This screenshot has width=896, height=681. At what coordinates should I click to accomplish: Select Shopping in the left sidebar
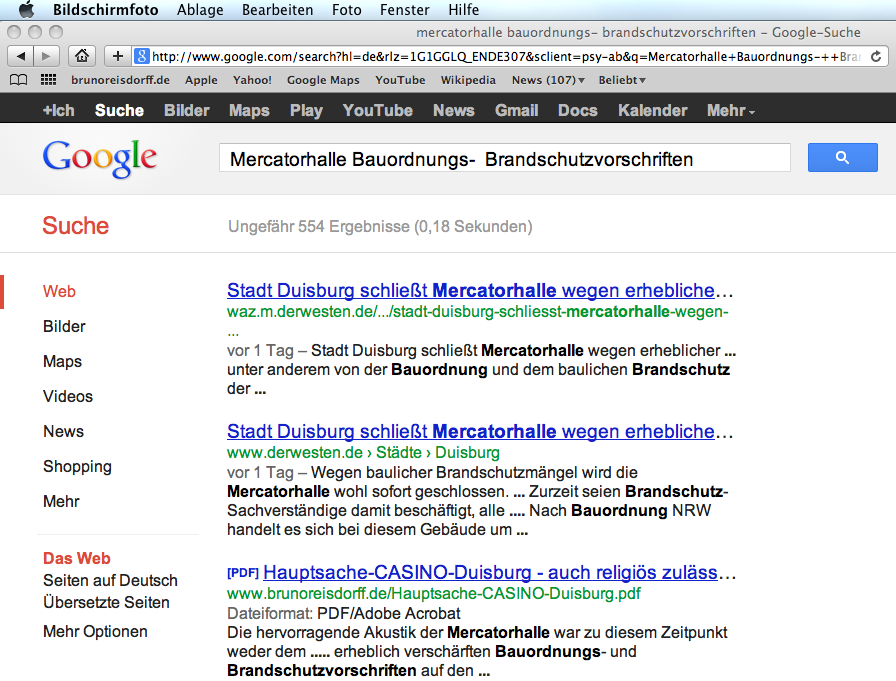(77, 466)
